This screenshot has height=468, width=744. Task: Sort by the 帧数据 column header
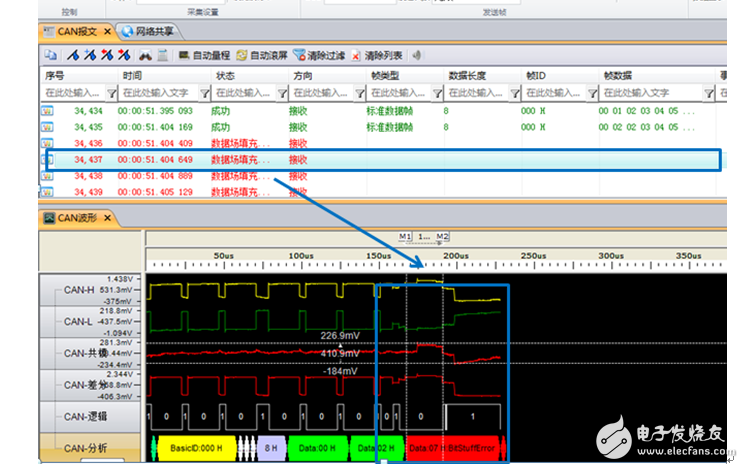[657, 75]
